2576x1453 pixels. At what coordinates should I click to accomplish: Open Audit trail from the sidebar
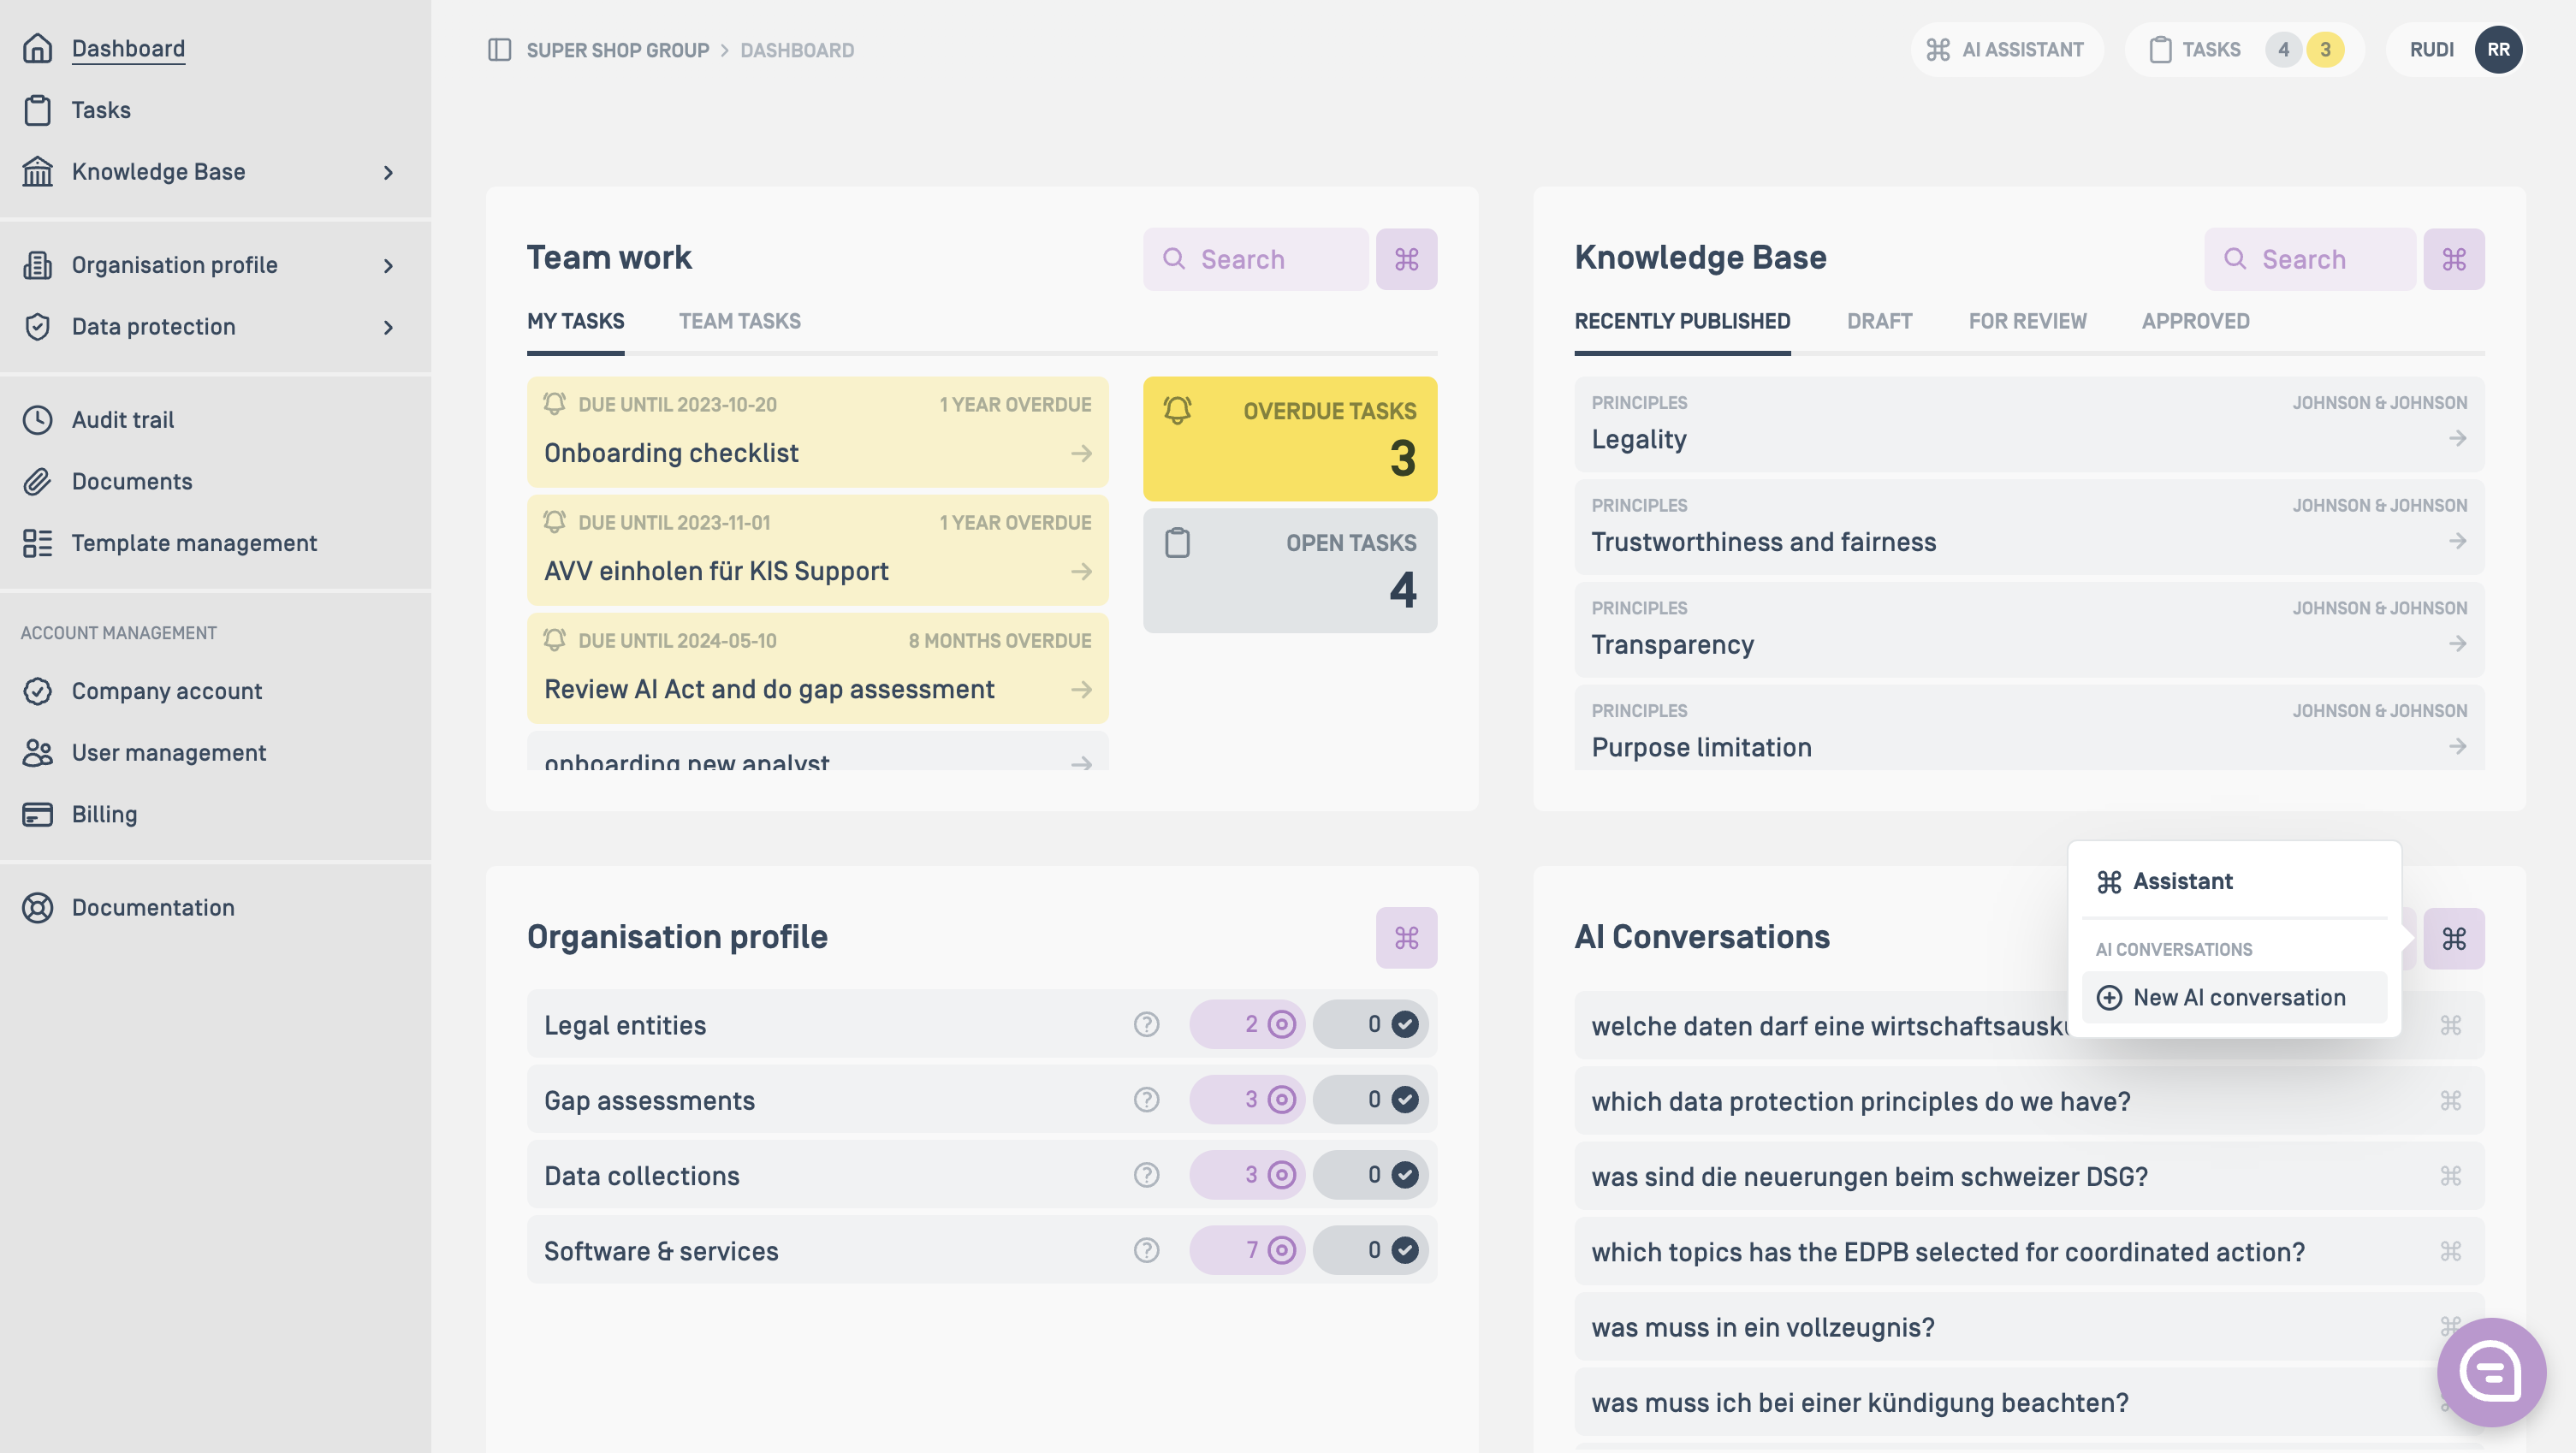122,420
